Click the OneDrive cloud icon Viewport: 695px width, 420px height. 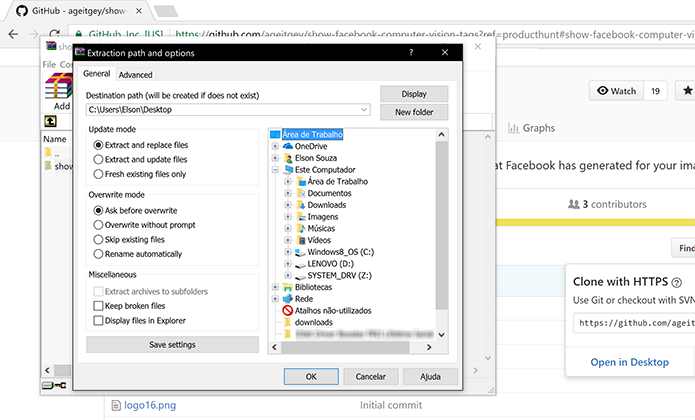click(288, 146)
